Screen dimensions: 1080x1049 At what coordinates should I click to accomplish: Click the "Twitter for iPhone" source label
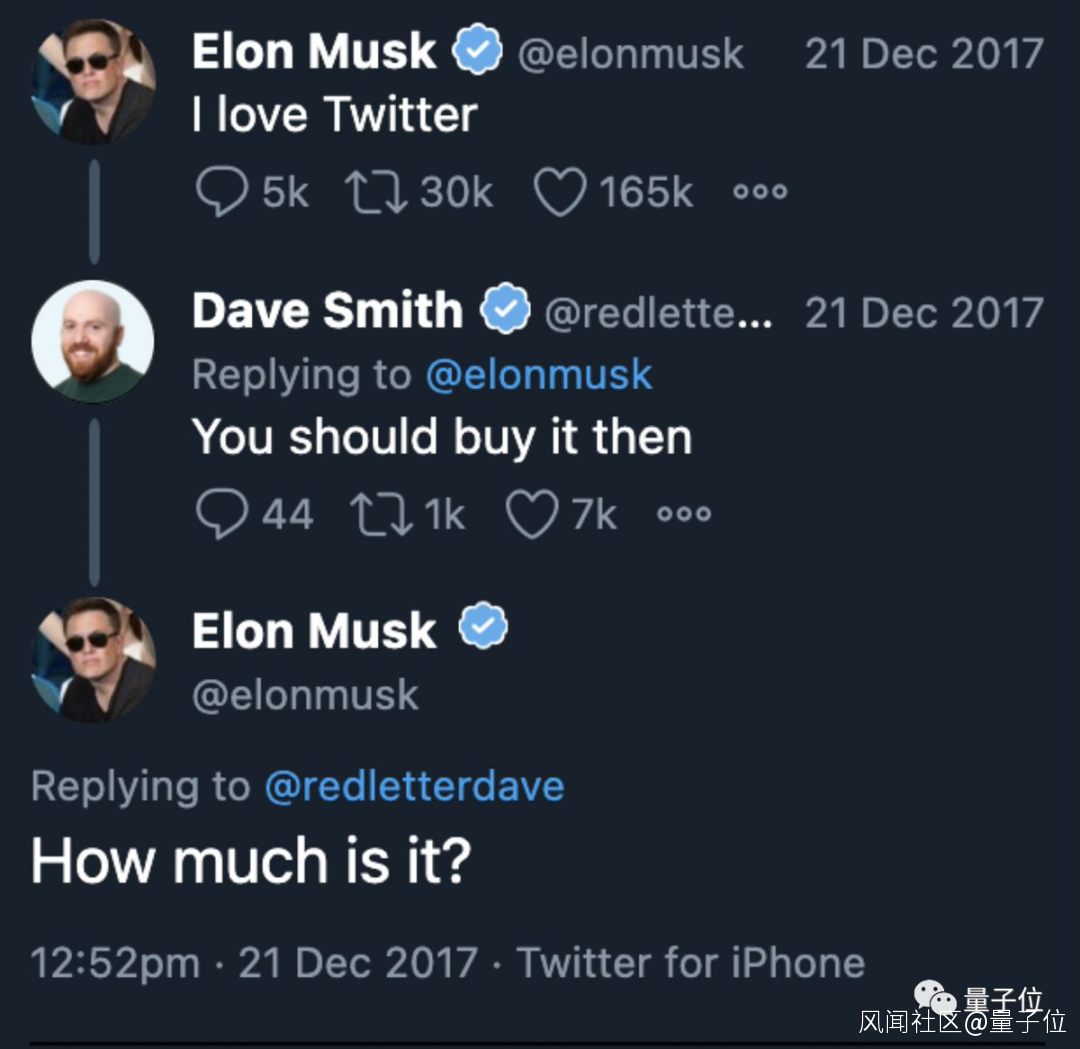[x=690, y=963]
